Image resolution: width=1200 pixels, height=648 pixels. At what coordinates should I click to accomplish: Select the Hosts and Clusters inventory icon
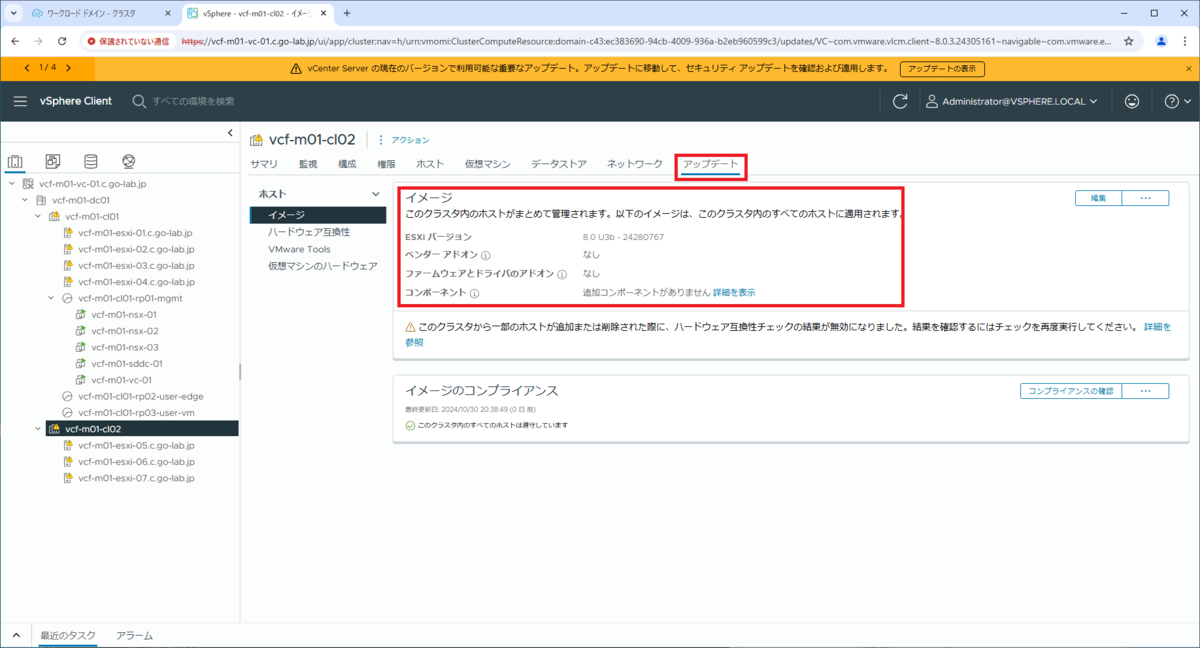pos(15,161)
